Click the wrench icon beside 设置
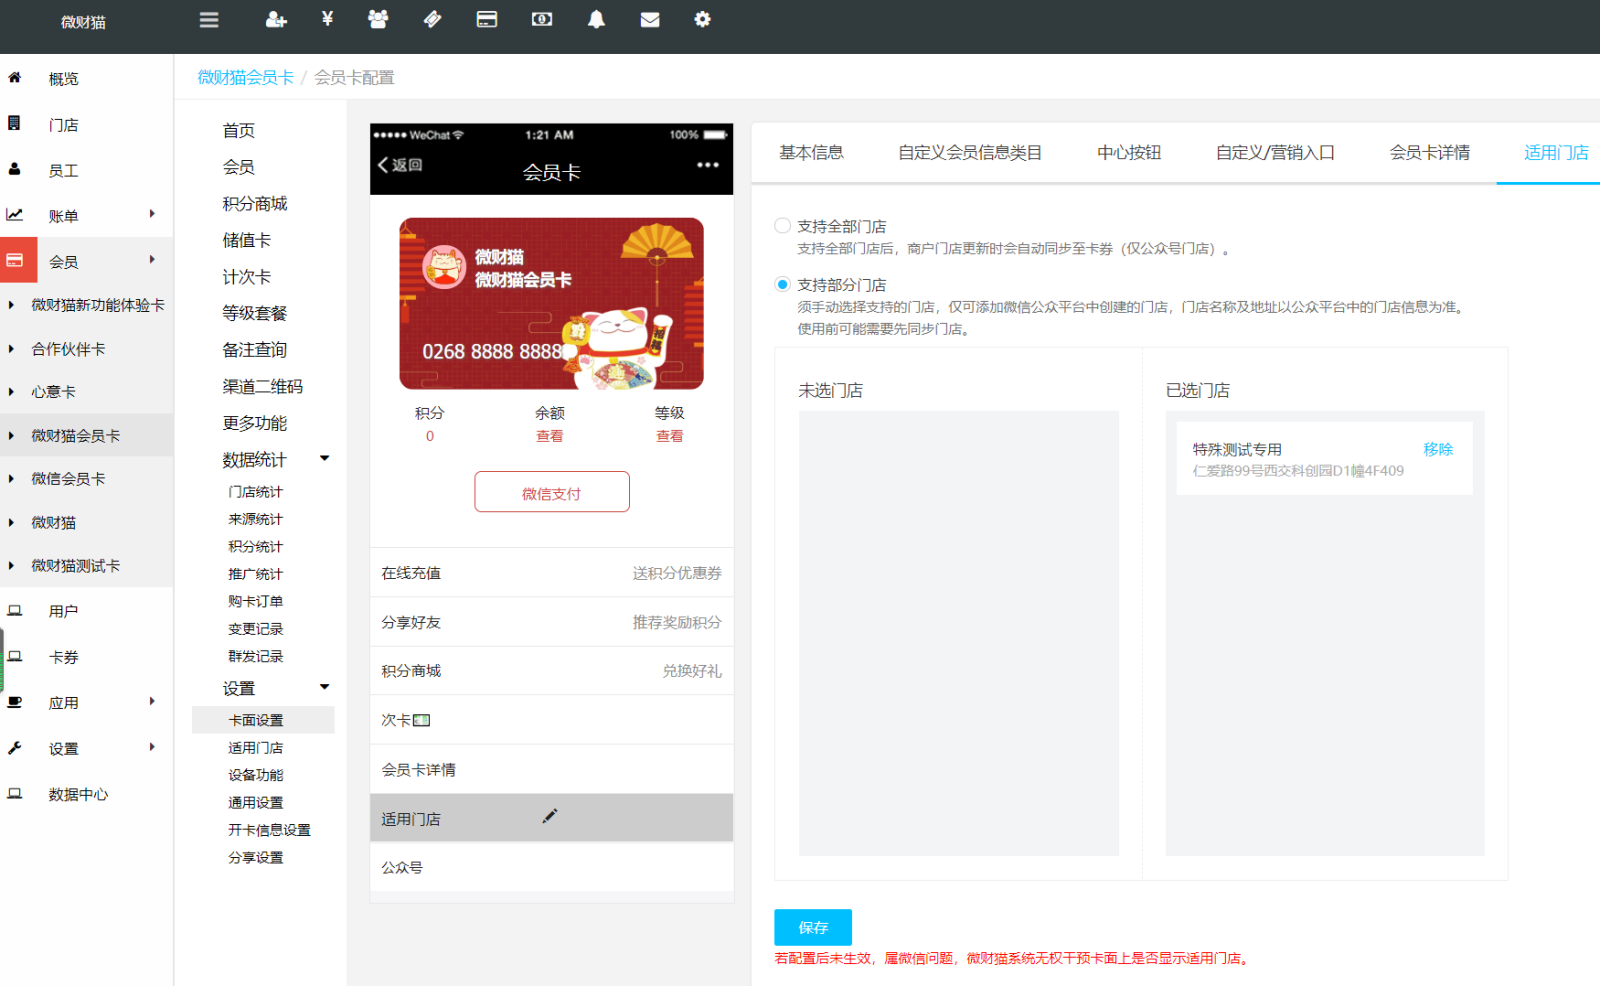The width and height of the screenshot is (1600, 986). click(x=14, y=748)
